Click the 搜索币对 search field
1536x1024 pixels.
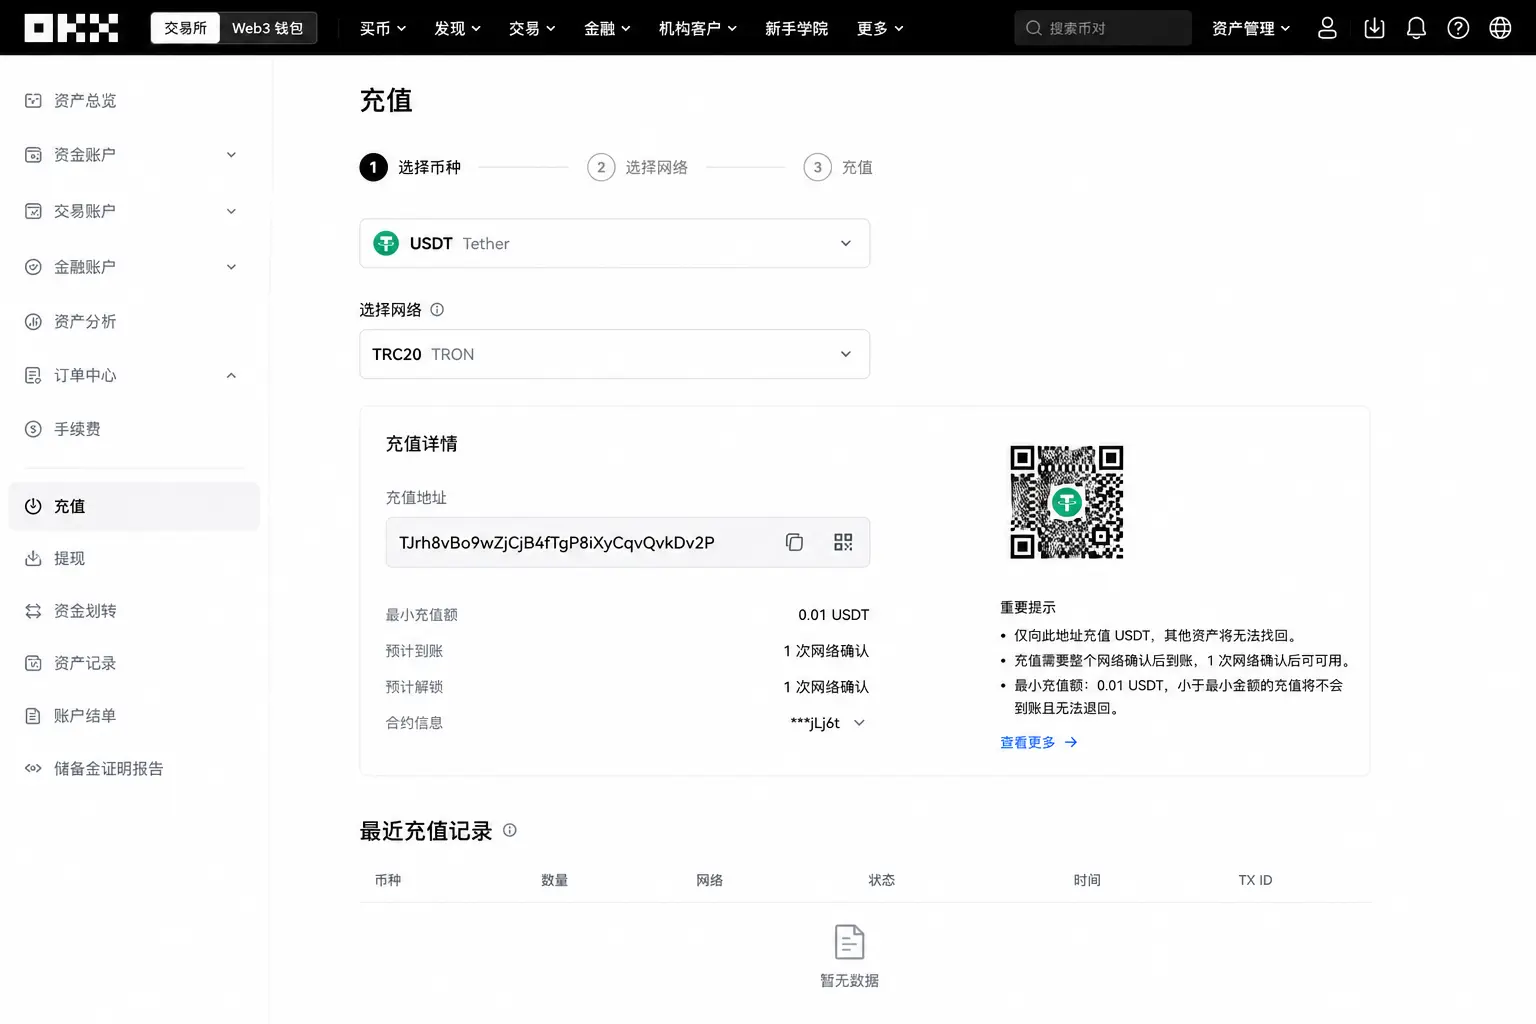(1103, 28)
